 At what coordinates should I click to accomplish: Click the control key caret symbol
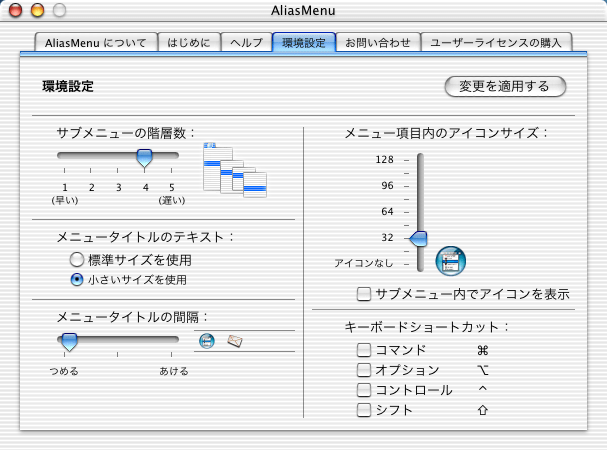[x=483, y=388]
